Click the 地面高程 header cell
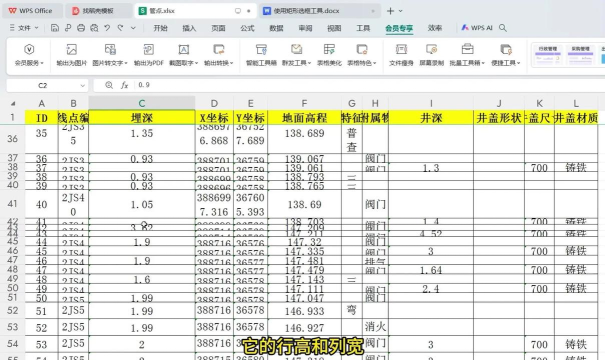The width and height of the screenshot is (605, 360). [304, 117]
